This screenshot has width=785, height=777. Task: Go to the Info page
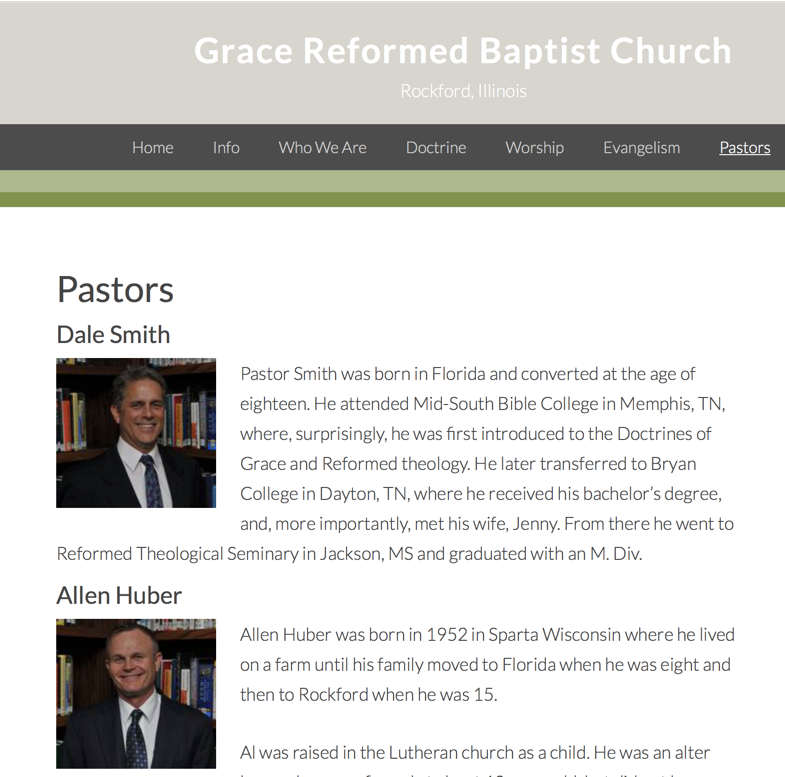pos(226,148)
